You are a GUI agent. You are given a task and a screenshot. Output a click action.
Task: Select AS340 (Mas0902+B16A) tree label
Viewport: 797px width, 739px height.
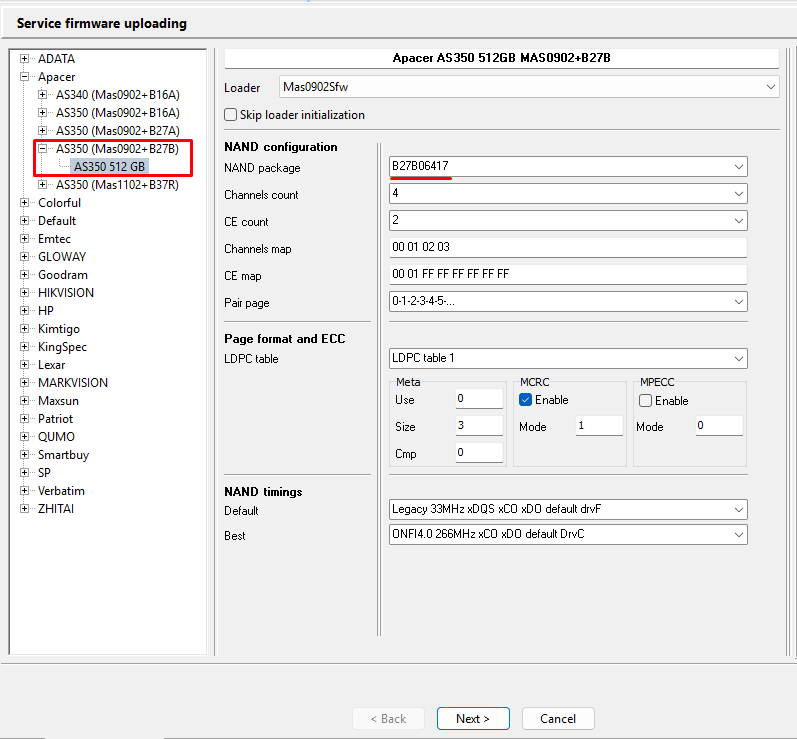tap(117, 95)
